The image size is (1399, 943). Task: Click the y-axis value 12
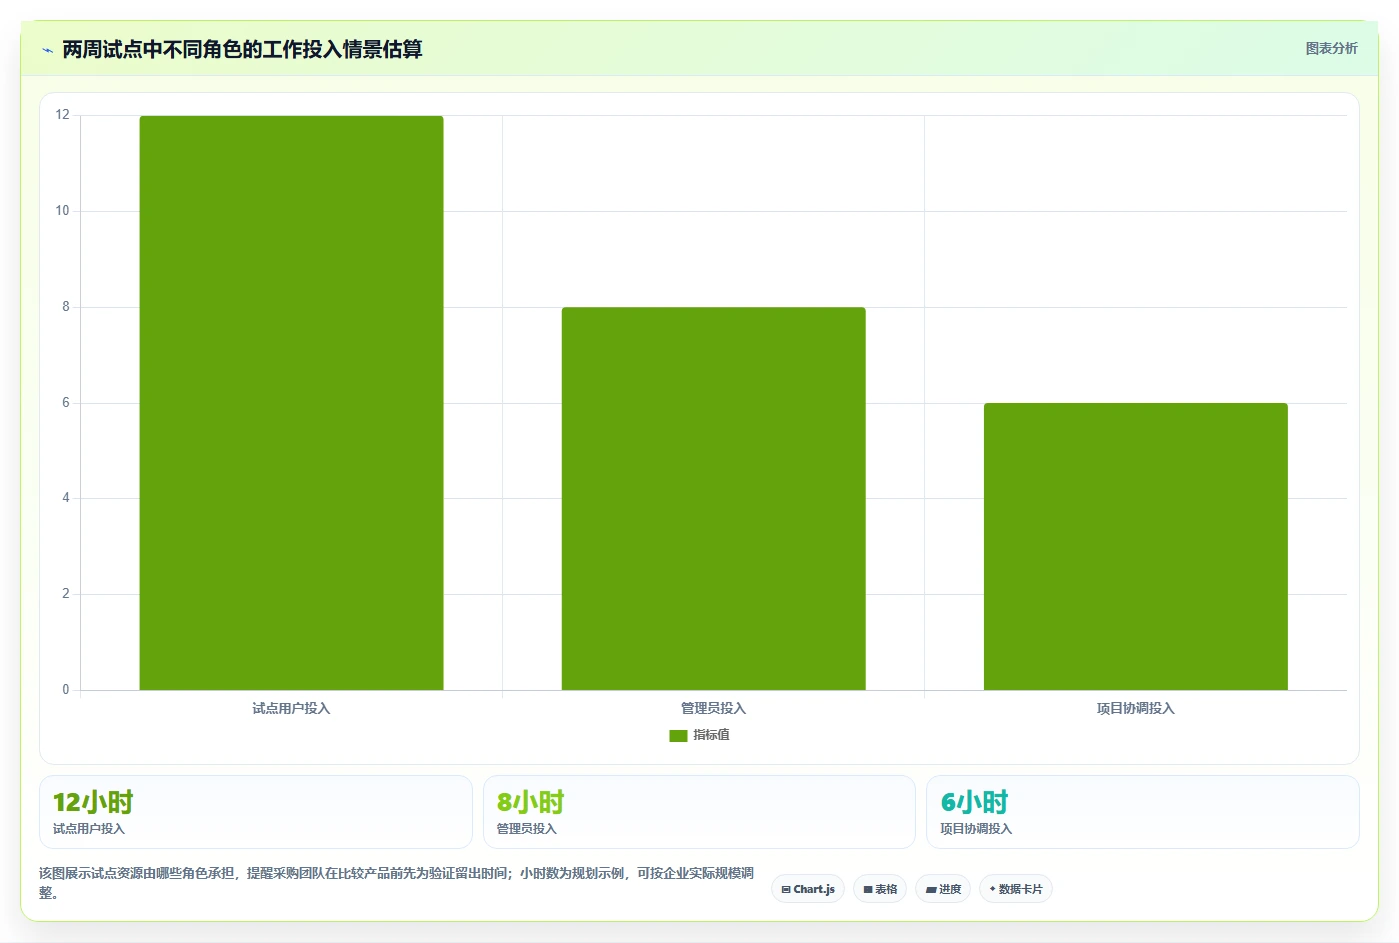coord(63,115)
